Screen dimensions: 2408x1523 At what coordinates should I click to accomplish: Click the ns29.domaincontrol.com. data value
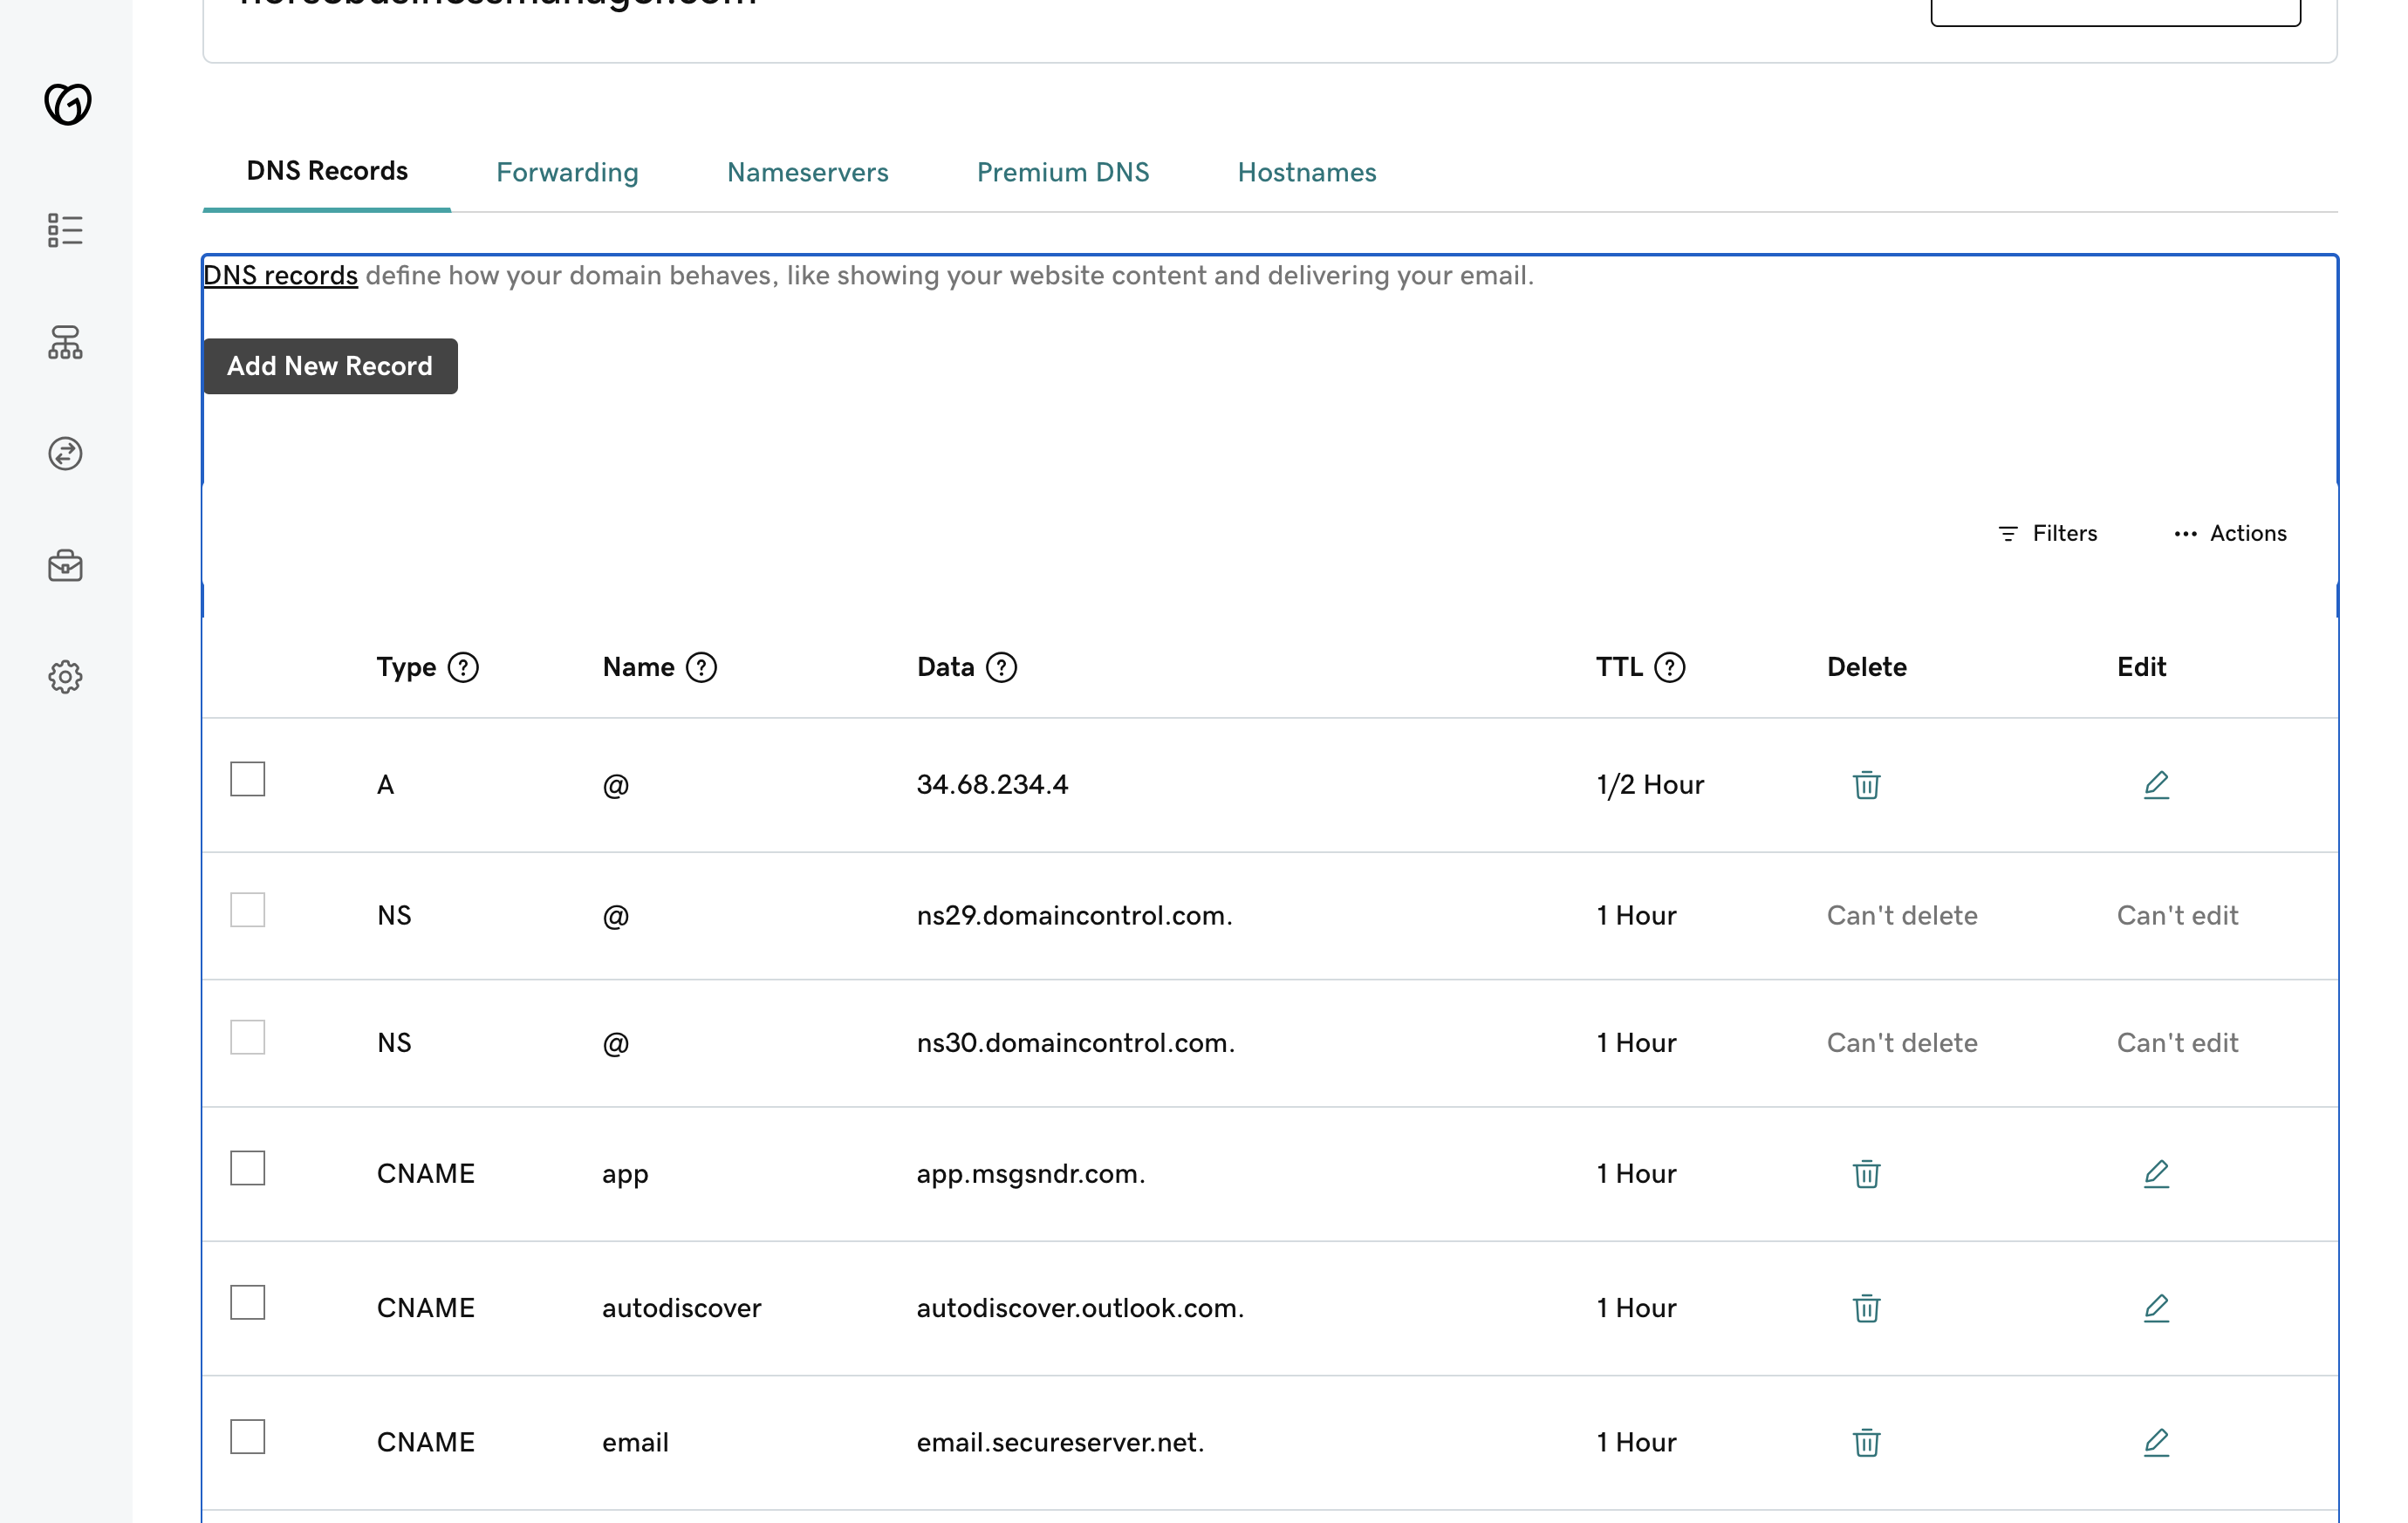(x=1074, y=916)
